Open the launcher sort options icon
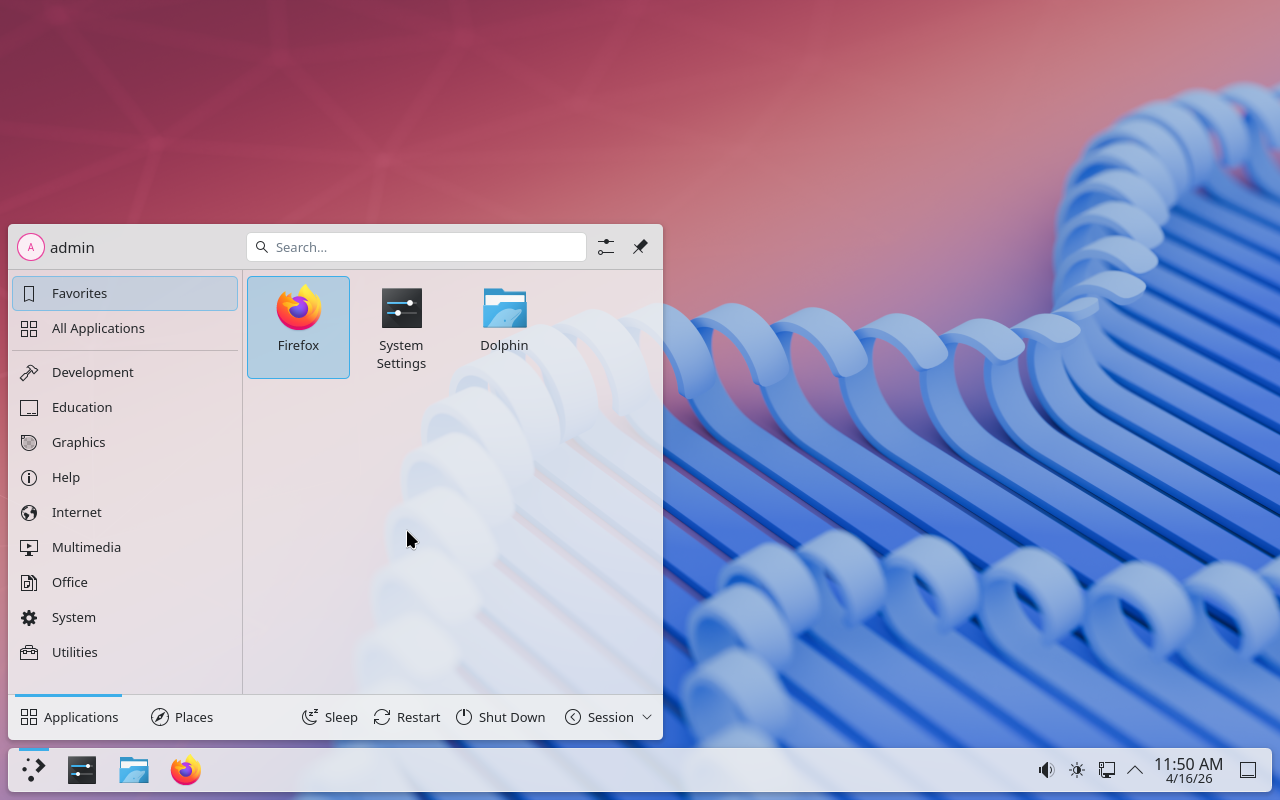The width and height of the screenshot is (1280, 800). click(605, 247)
